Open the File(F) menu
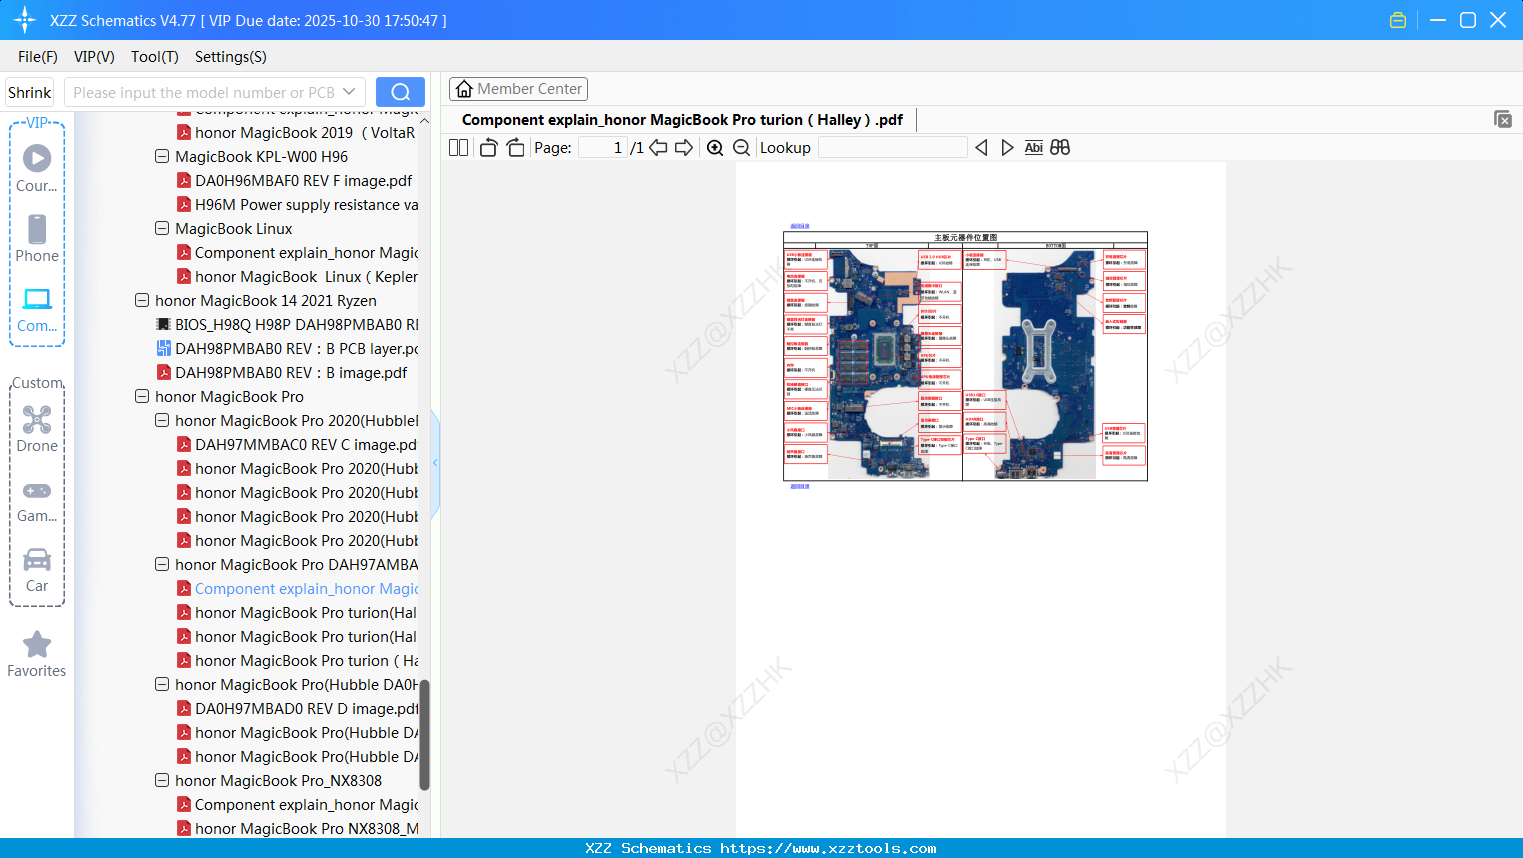Viewport: 1523px width, 858px height. pyautogui.click(x=38, y=57)
